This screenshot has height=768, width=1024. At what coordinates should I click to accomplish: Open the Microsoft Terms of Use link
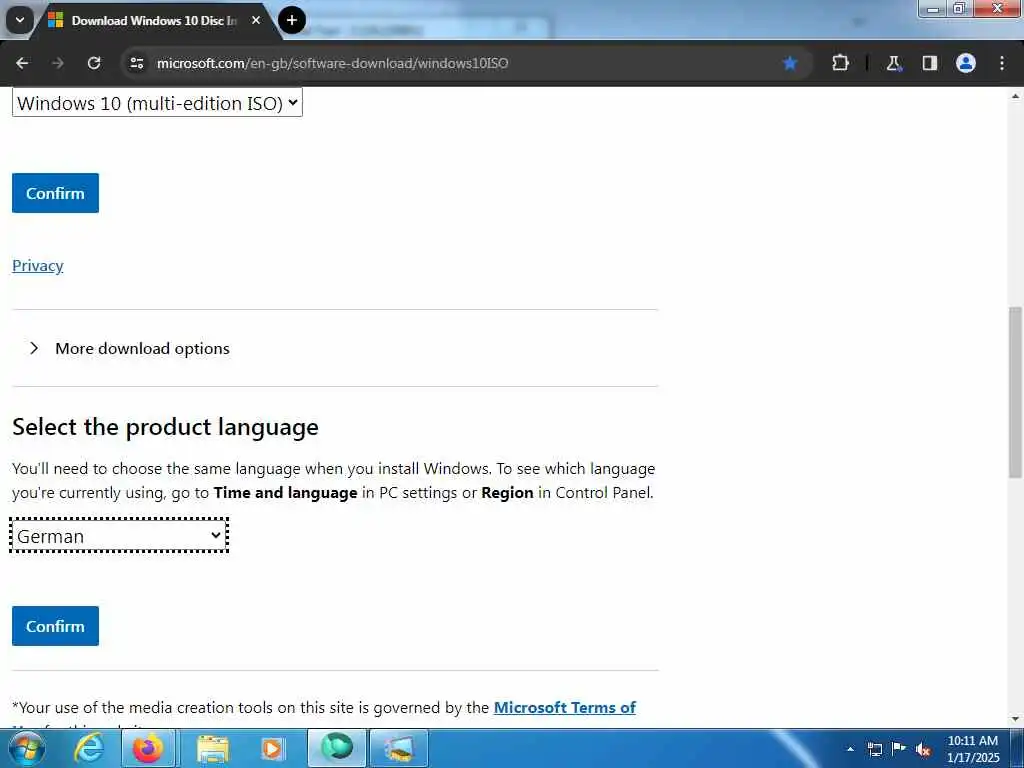(564, 708)
